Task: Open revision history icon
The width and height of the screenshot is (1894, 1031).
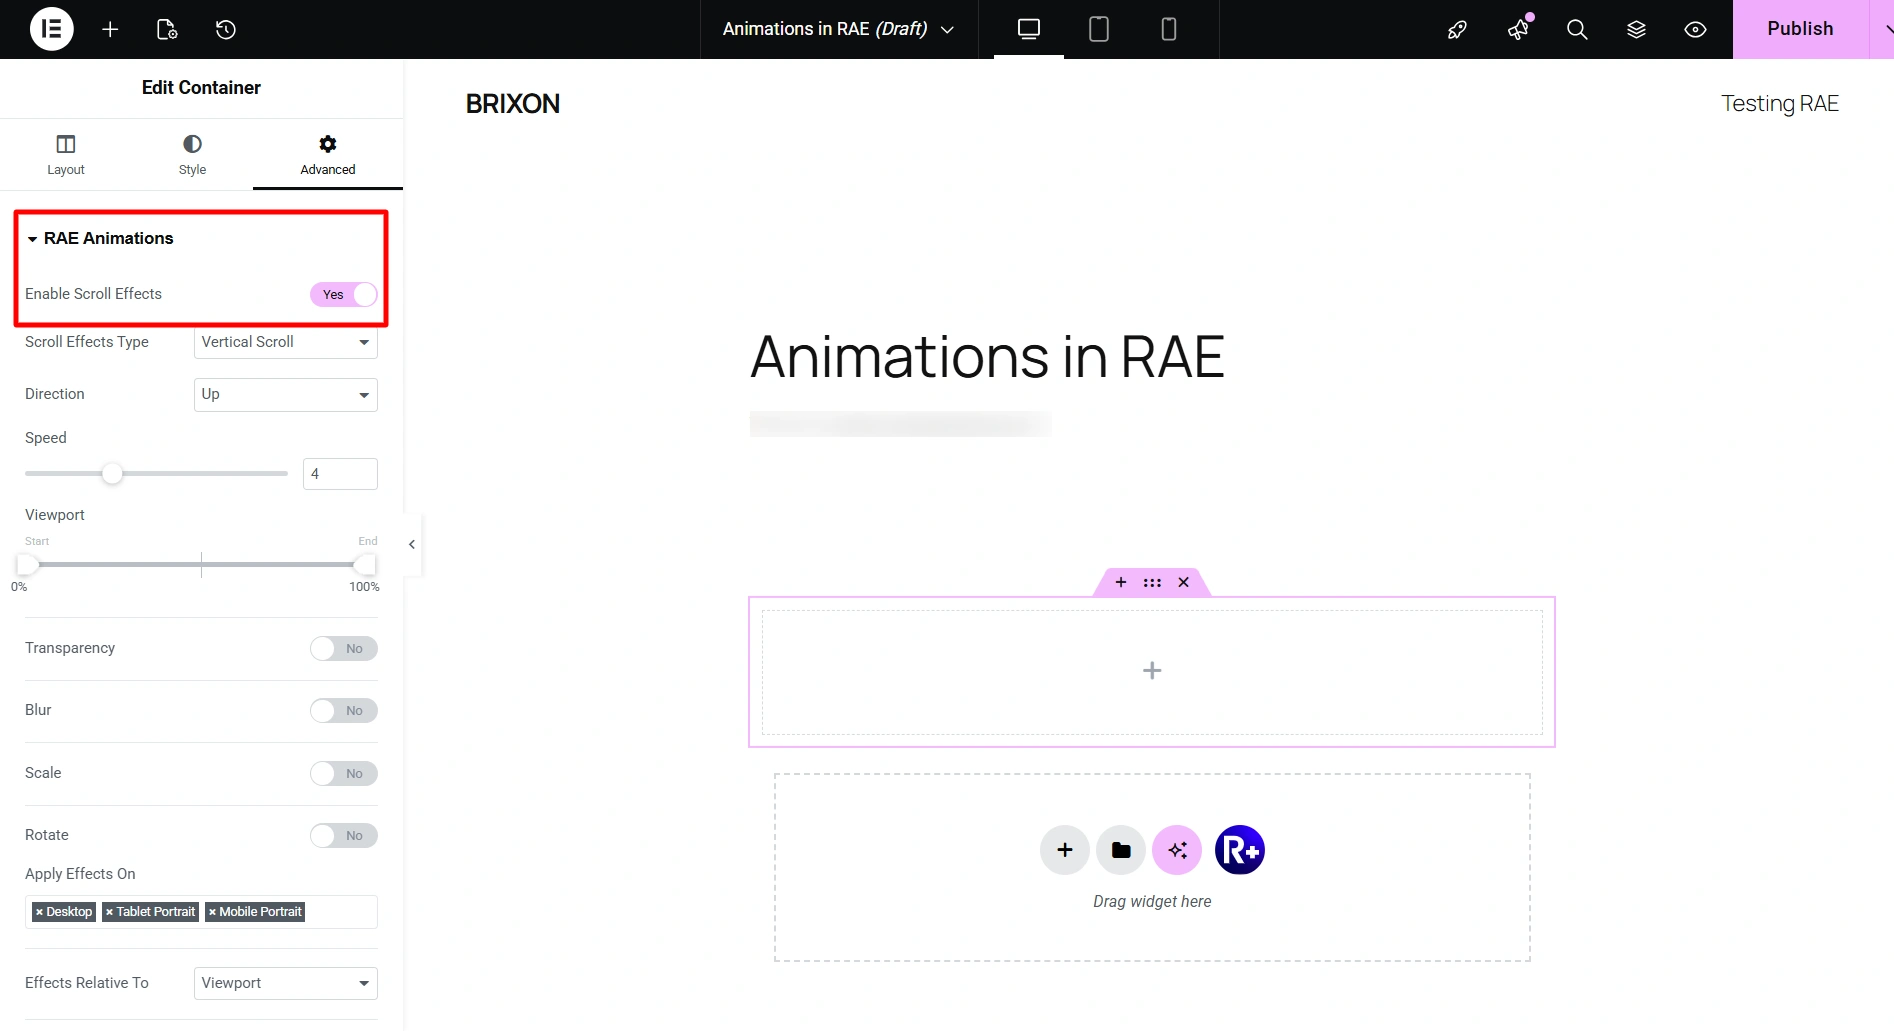Action: pos(226,29)
